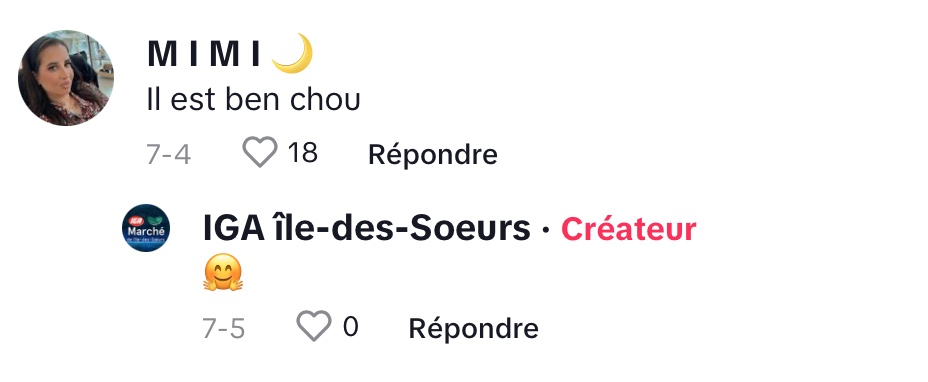This screenshot has width=928, height=382.
Task: Open MIMI's profile picture
Action: click(x=66, y=78)
